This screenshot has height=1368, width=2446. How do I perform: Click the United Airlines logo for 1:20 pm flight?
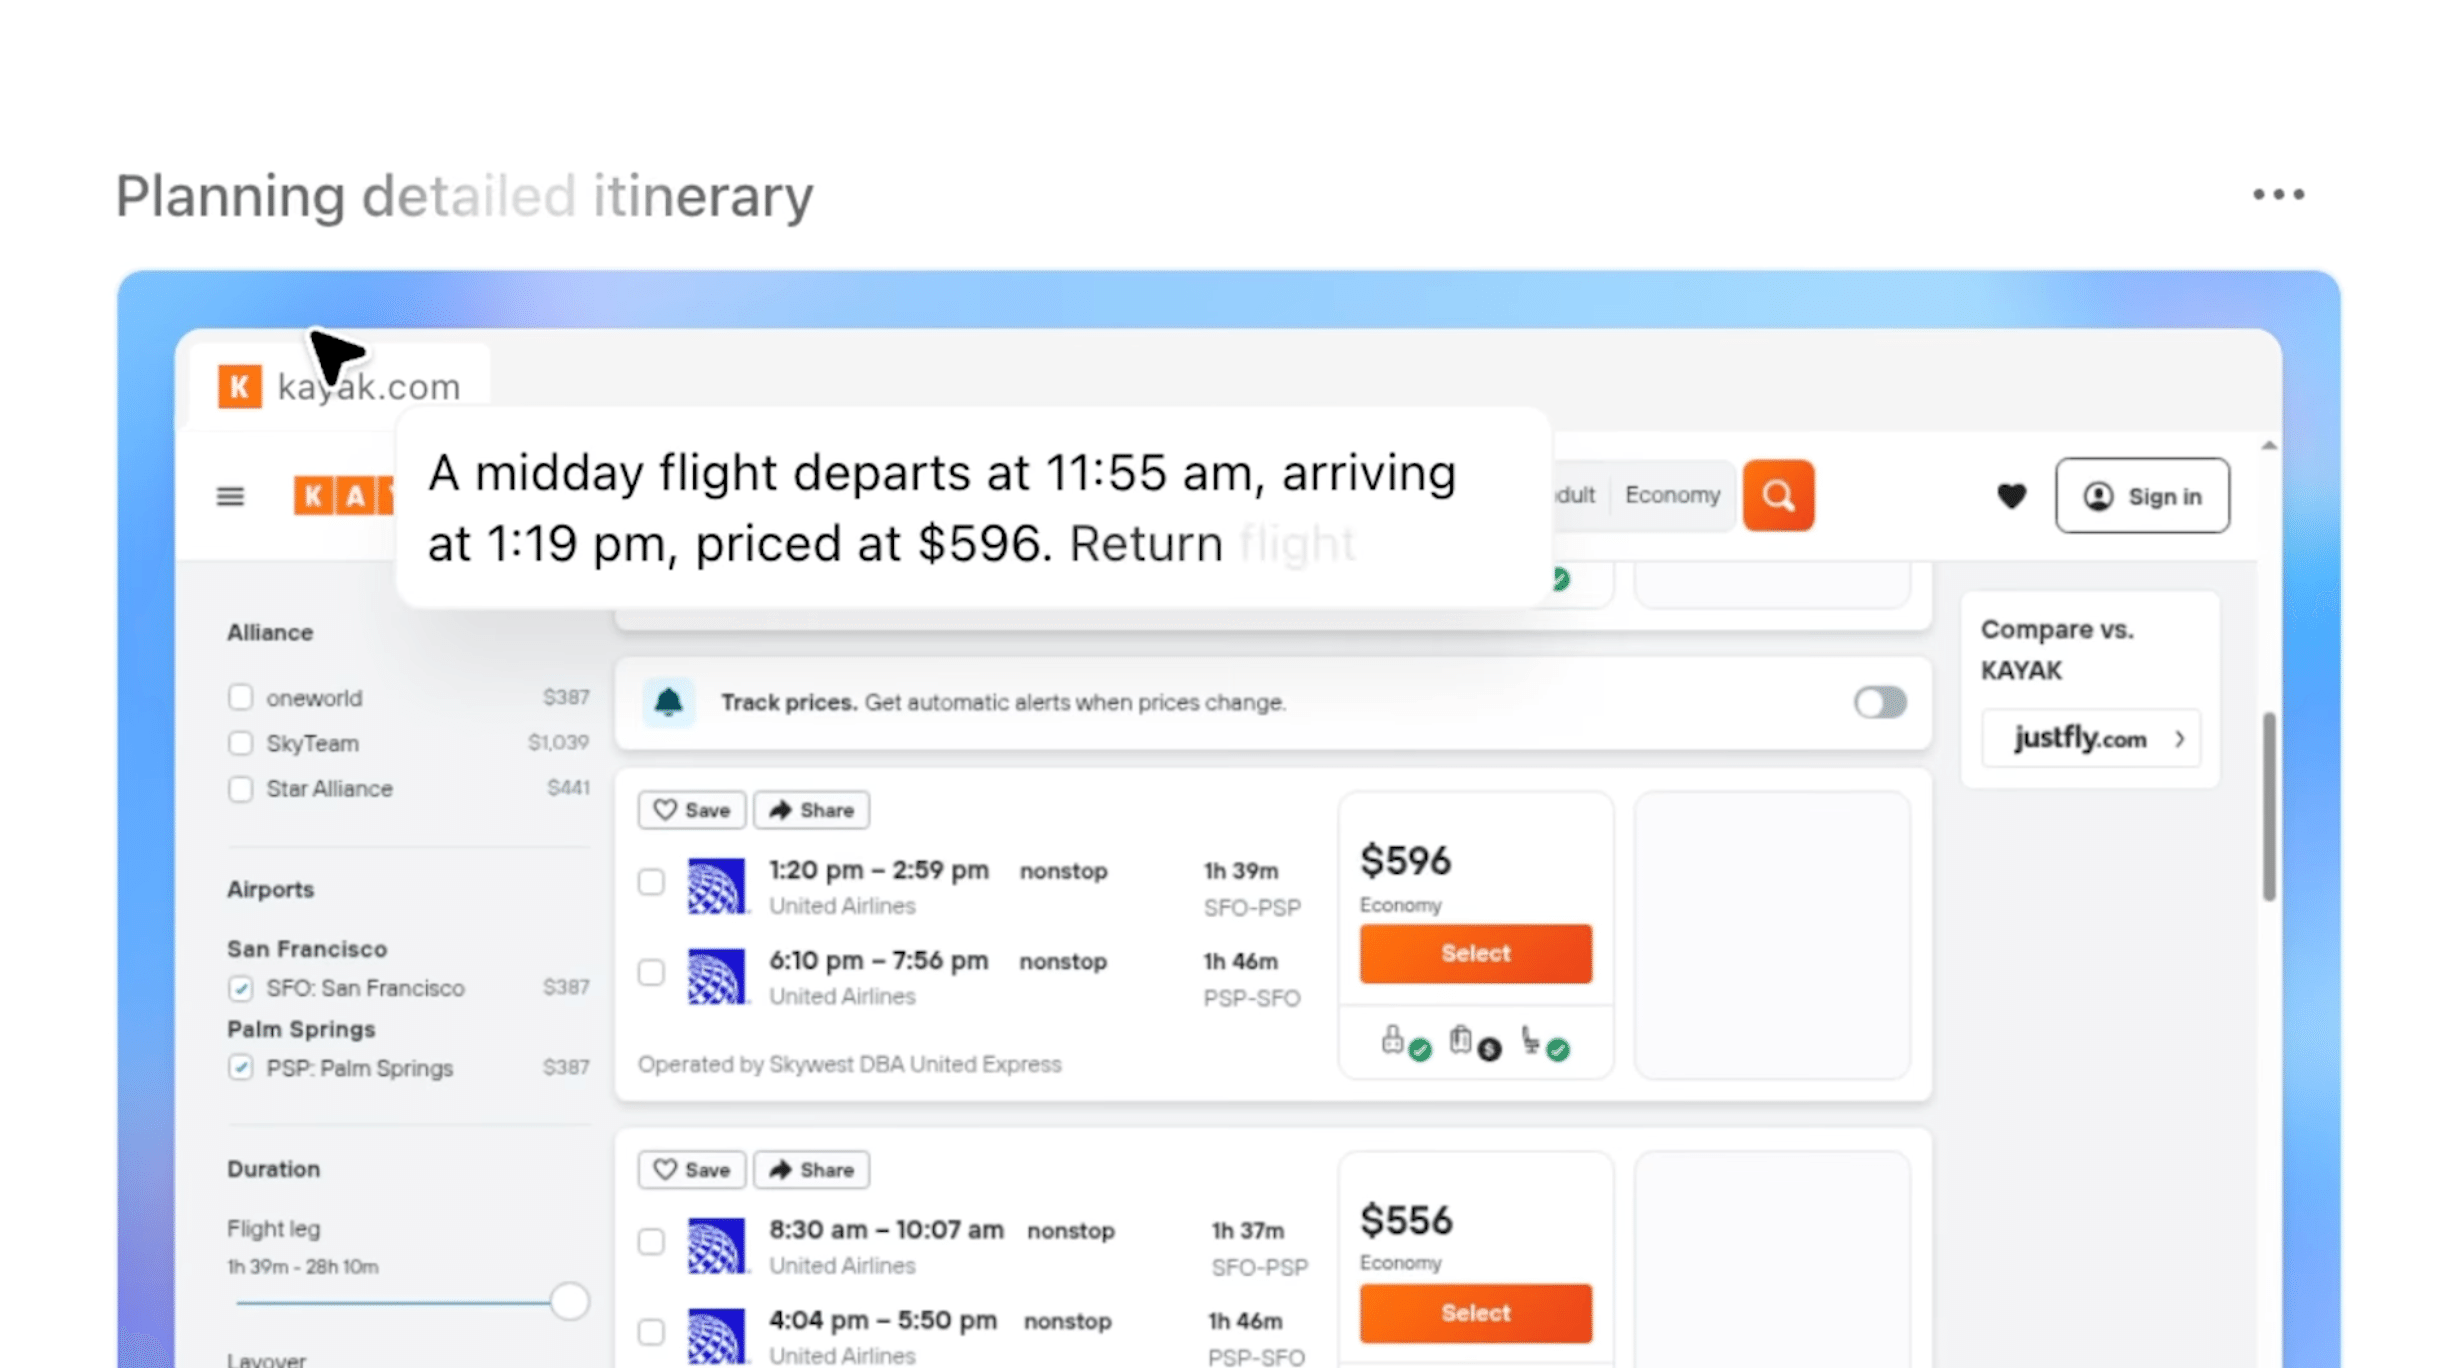coord(716,886)
